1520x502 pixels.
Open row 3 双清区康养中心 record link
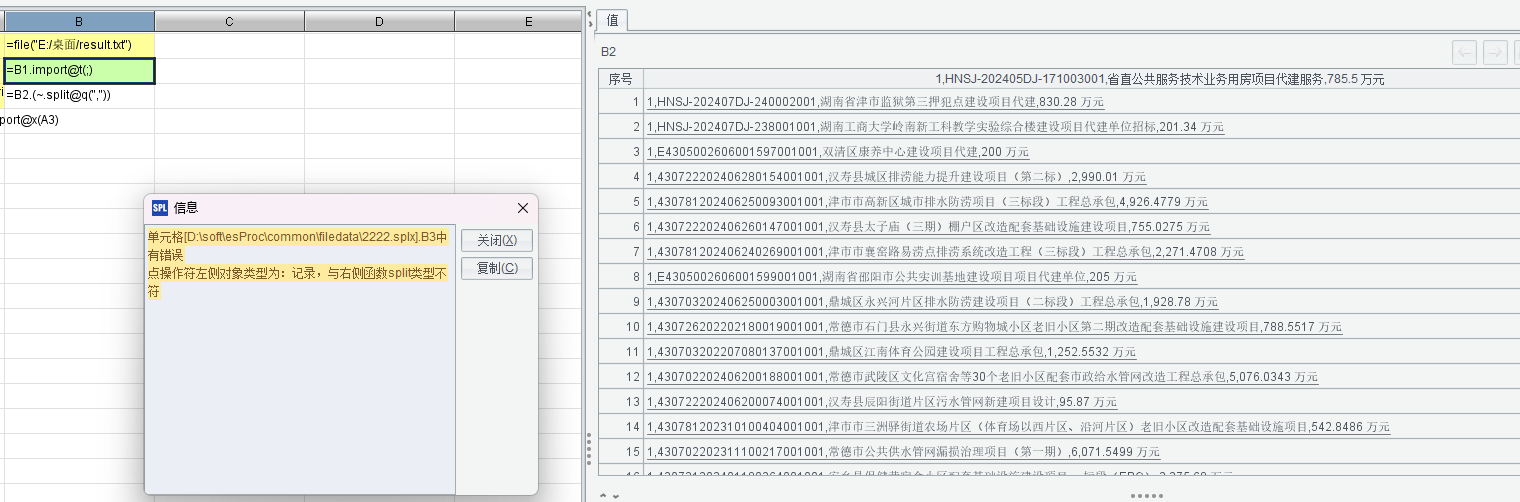coord(838,152)
